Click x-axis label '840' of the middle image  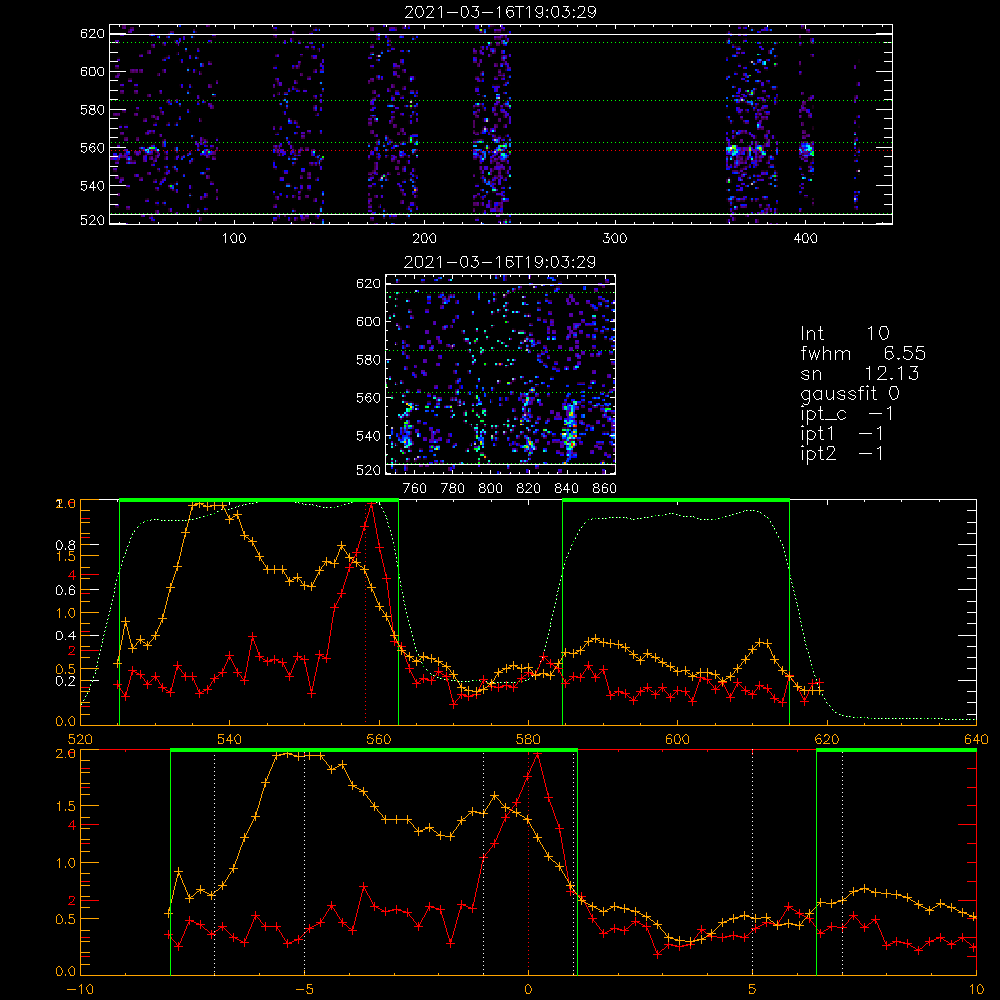566,489
